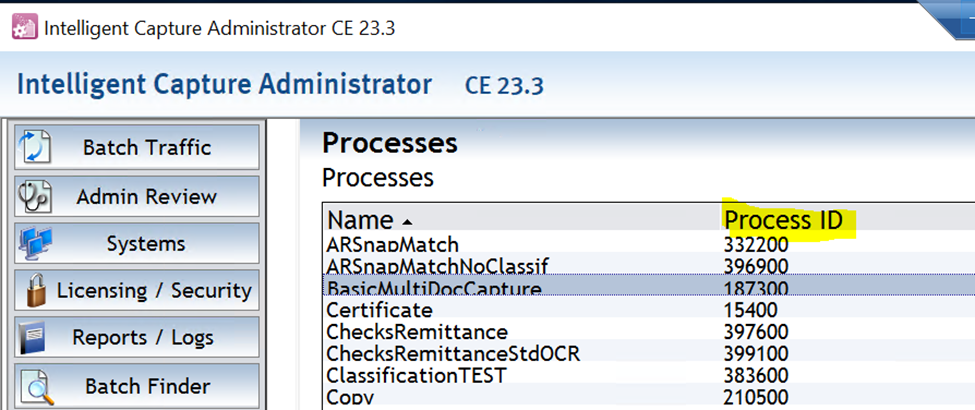Image resolution: width=975 pixels, height=410 pixels.
Task: Click Process ID value 399100
Action: [x=756, y=353]
